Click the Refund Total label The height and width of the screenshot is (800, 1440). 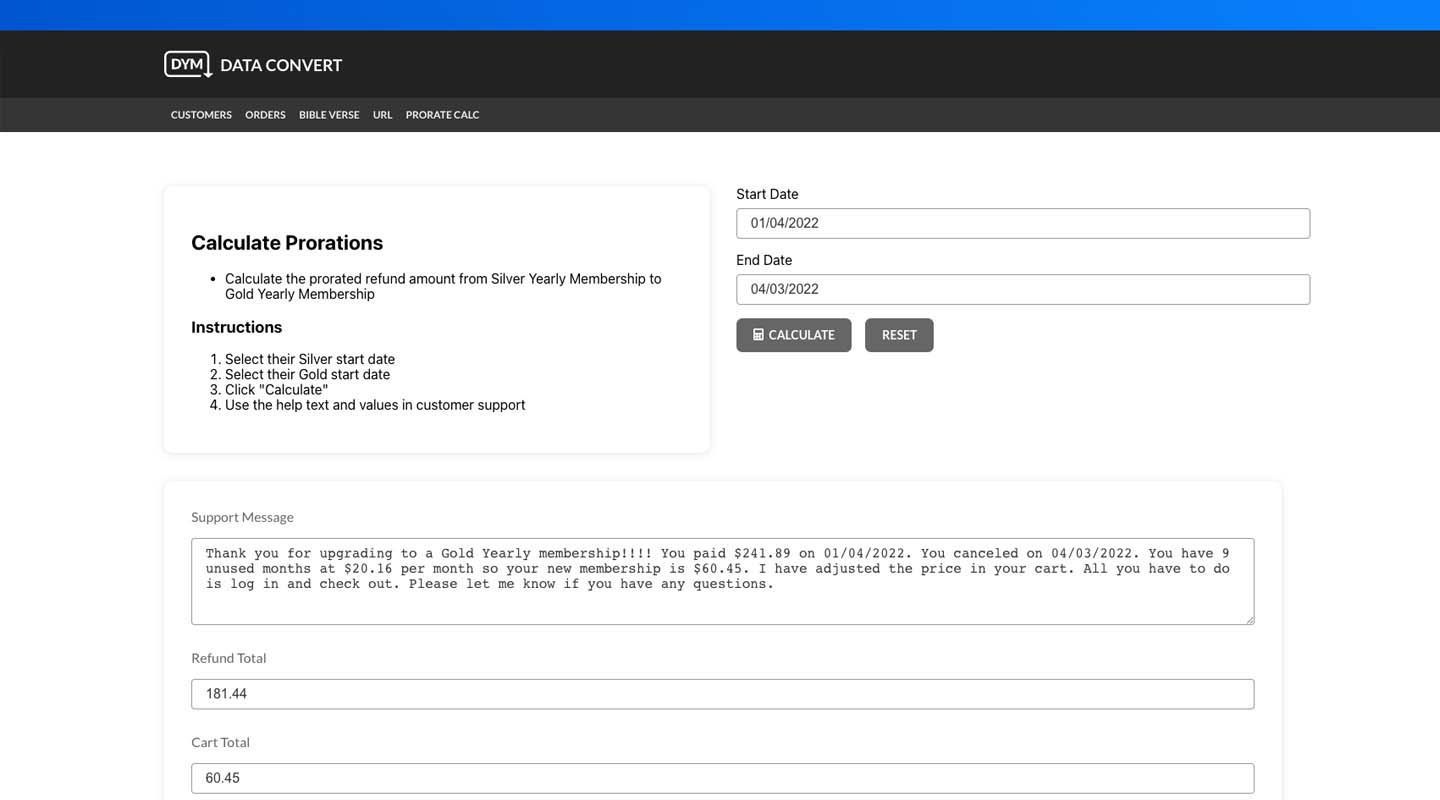[228, 657]
